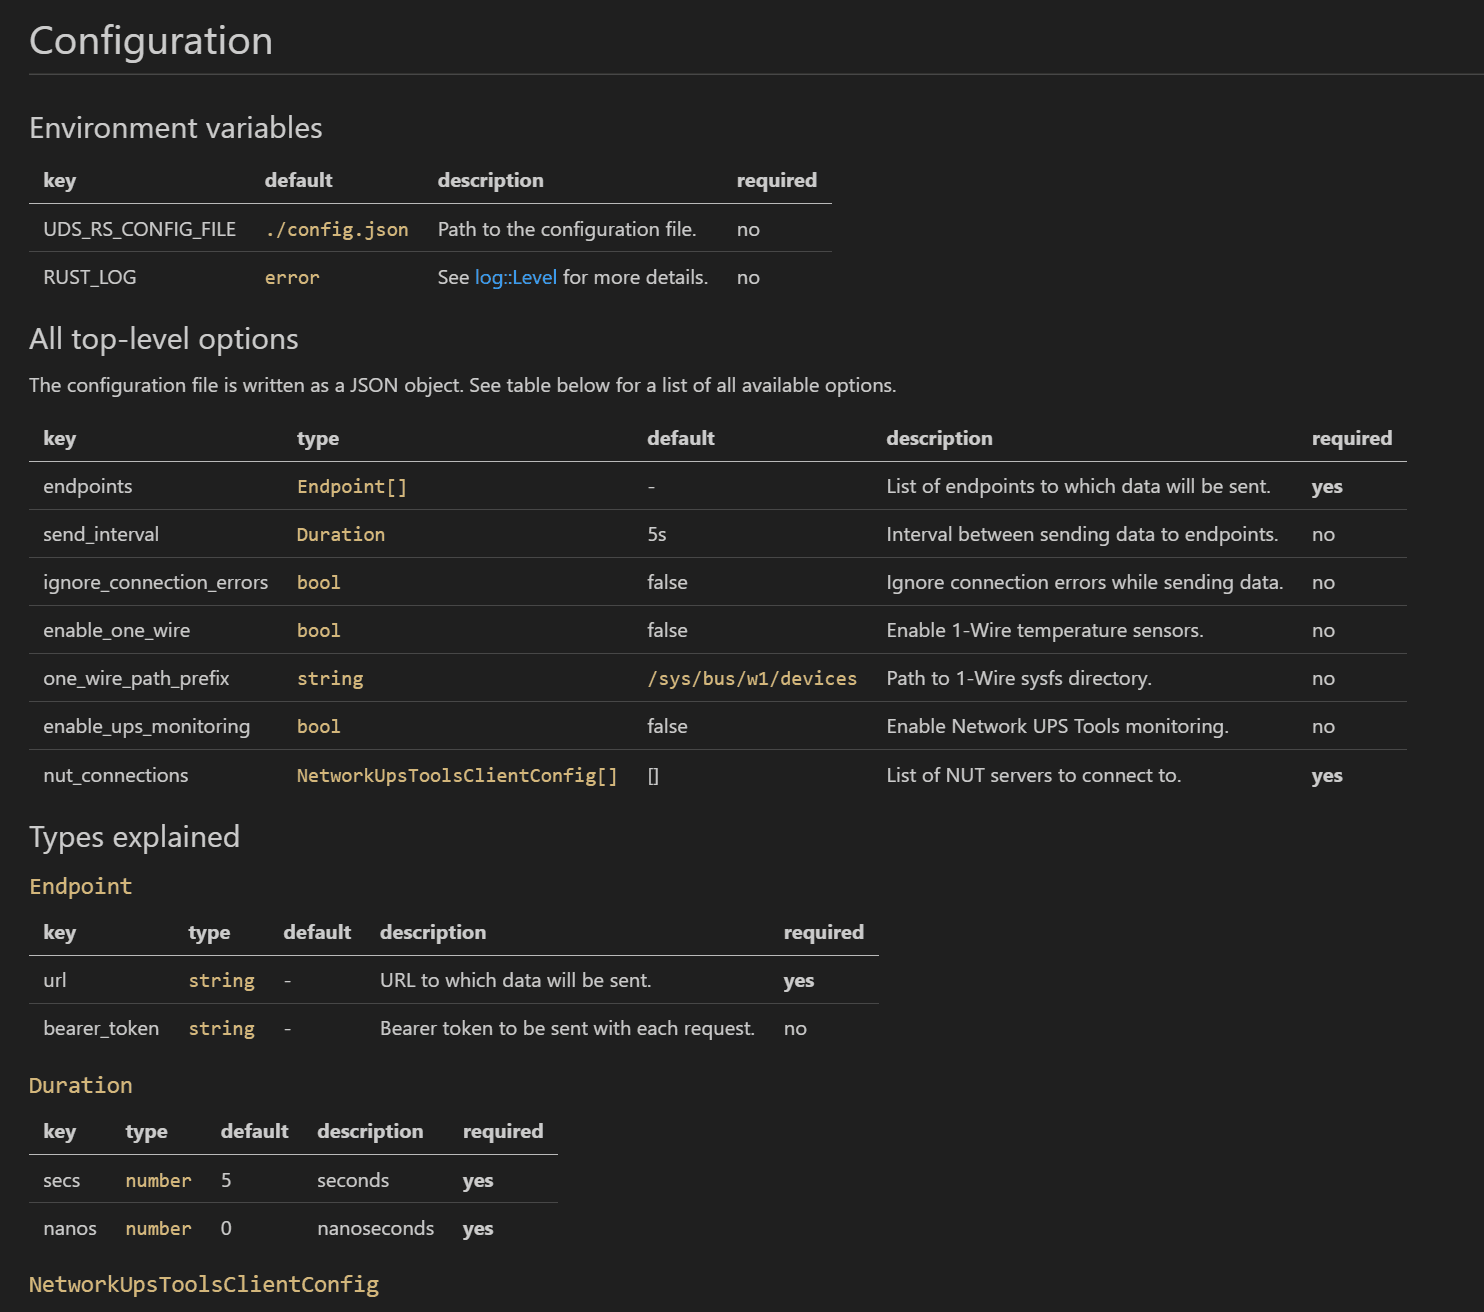The image size is (1484, 1312).
Task: Click the Types explained heading
Action: pyautogui.click(x=135, y=836)
